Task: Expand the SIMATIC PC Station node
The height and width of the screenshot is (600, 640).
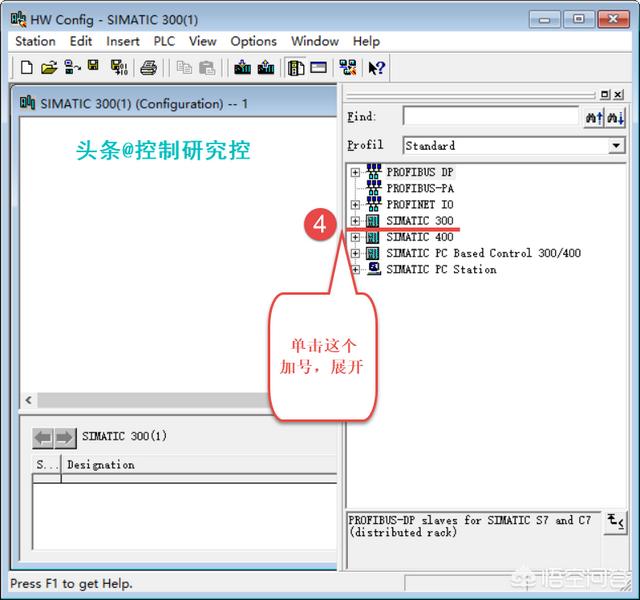Action: coord(355,269)
